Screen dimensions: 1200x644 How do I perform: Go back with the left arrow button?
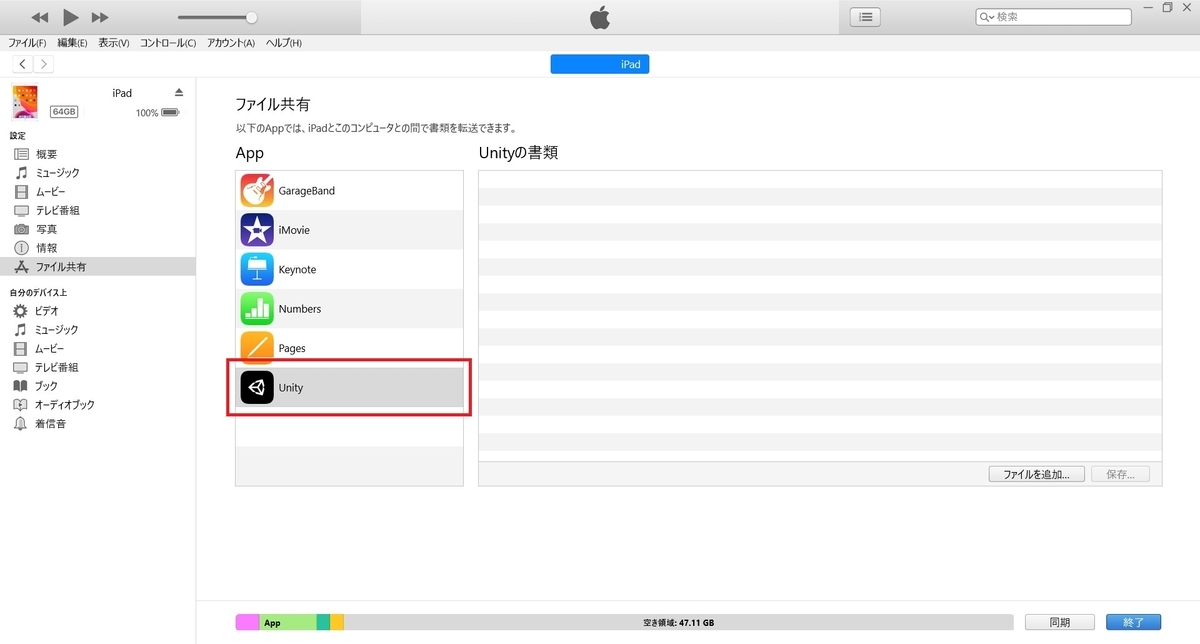click(22, 64)
